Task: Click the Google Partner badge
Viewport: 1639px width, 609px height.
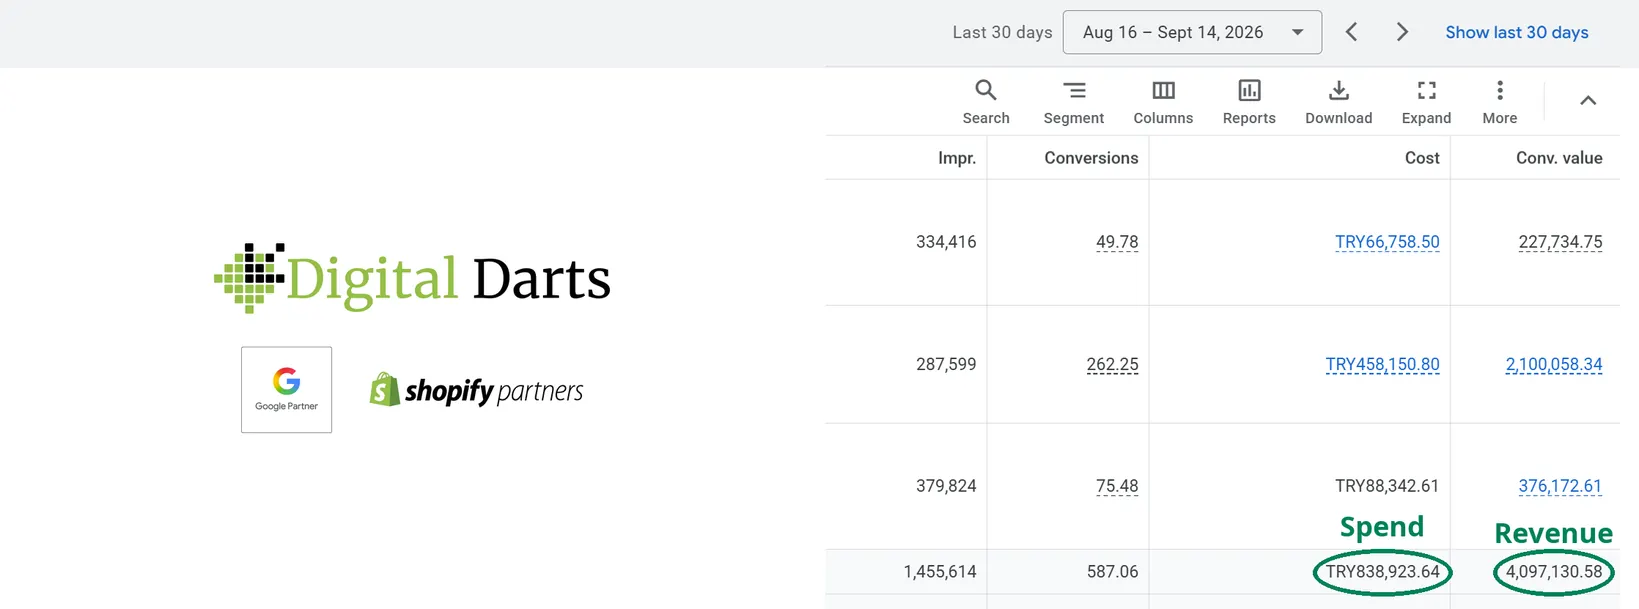Action: [x=286, y=390]
